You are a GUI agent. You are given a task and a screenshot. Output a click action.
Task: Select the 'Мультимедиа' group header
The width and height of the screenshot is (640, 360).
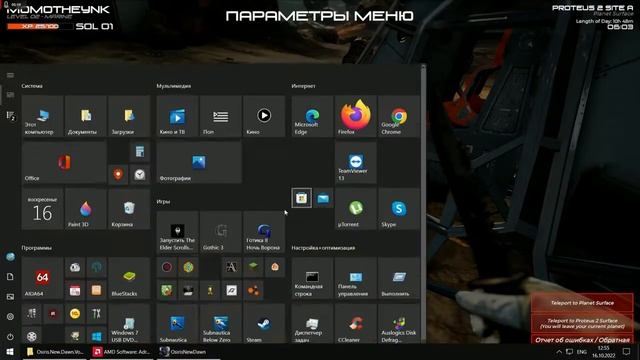click(173, 86)
